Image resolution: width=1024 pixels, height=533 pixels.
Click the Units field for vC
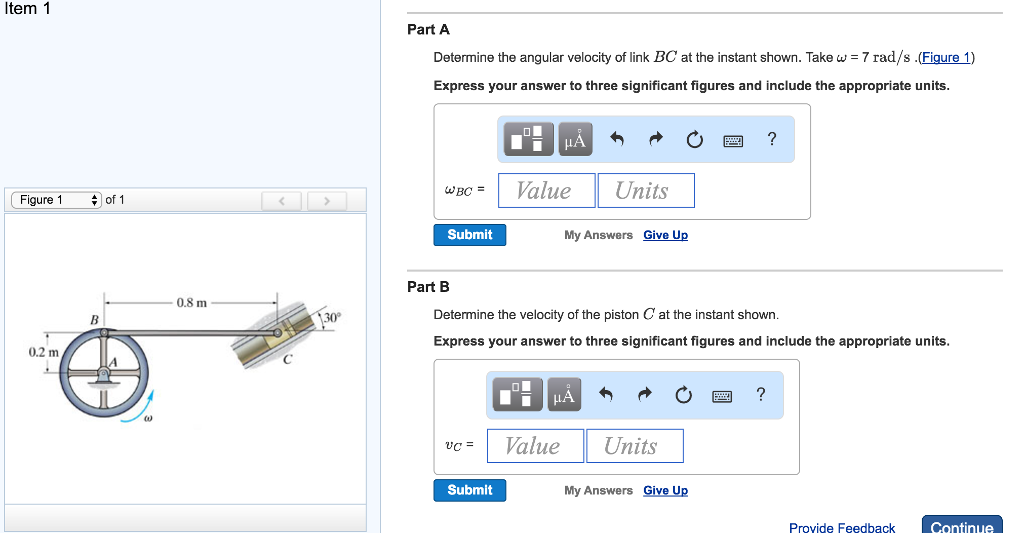635,446
